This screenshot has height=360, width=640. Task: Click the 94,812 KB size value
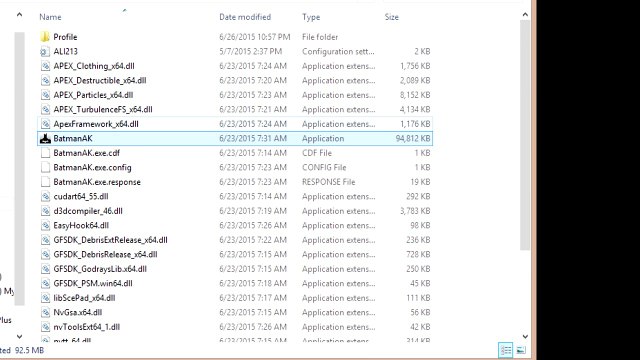[413, 138]
